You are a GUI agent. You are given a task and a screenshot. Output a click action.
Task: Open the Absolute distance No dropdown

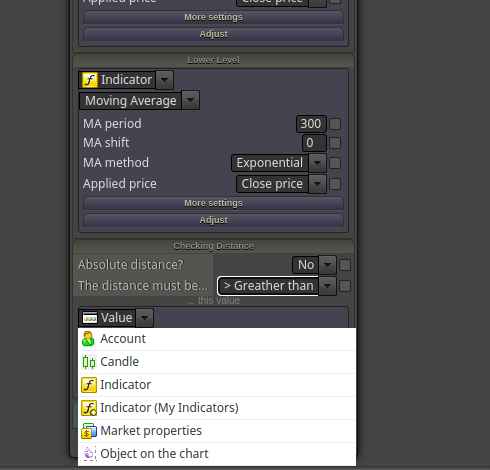point(327,265)
